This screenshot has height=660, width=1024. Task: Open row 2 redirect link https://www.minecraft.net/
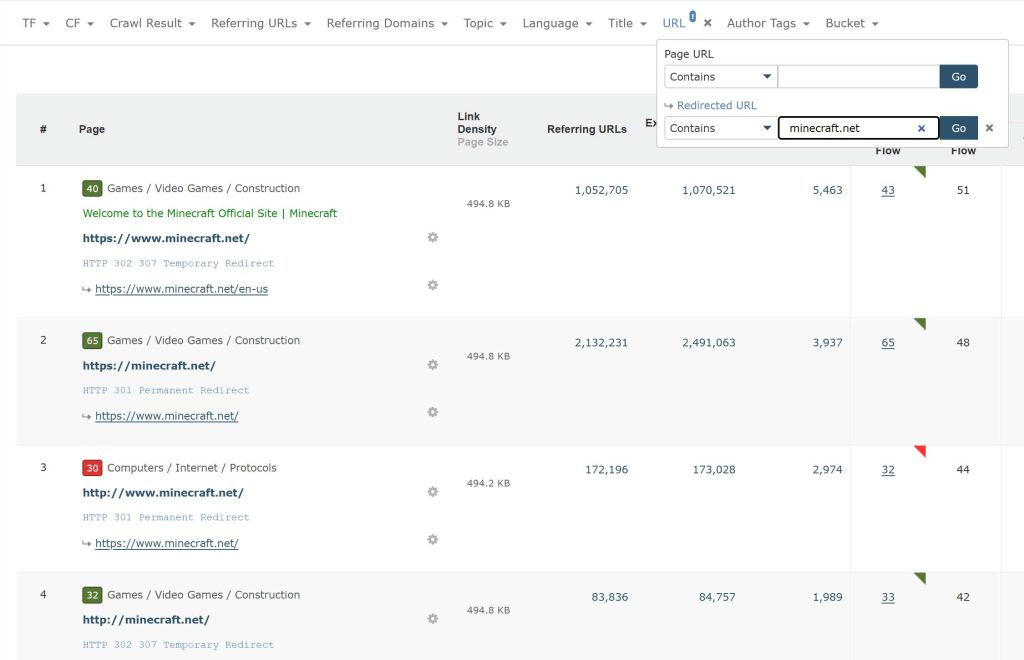pyautogui.click(x=167, y=416)
